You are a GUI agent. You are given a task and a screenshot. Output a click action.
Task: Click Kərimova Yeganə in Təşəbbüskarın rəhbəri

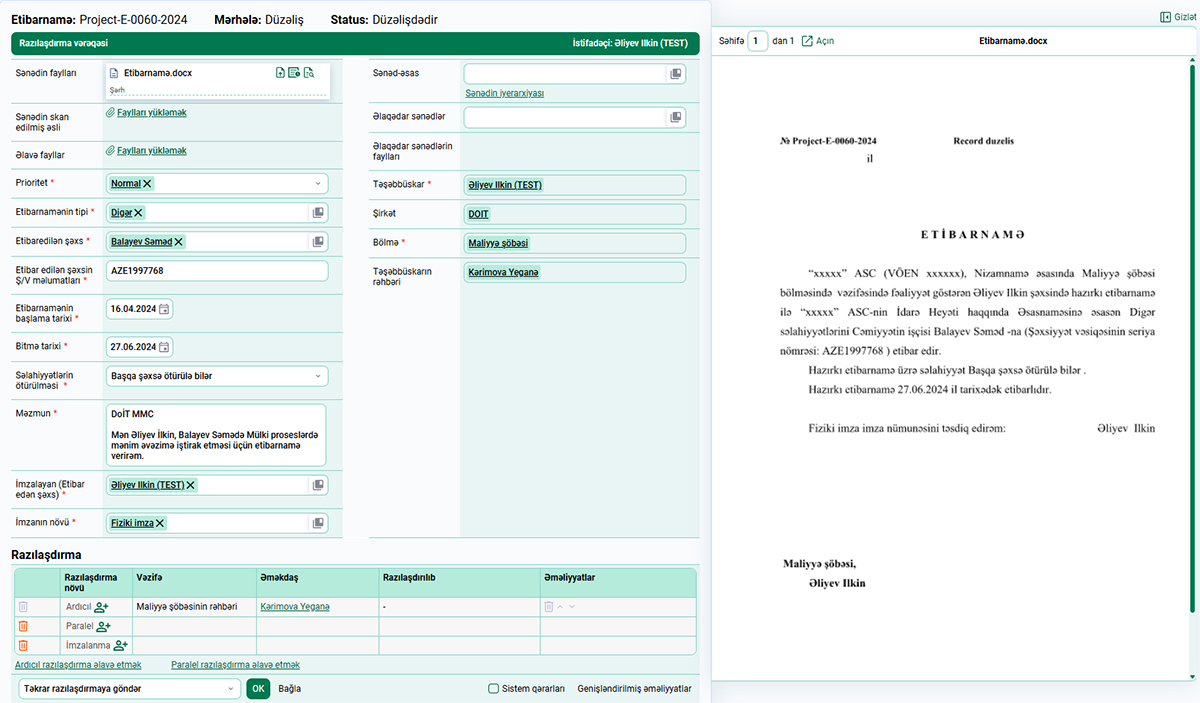point(503,272)
